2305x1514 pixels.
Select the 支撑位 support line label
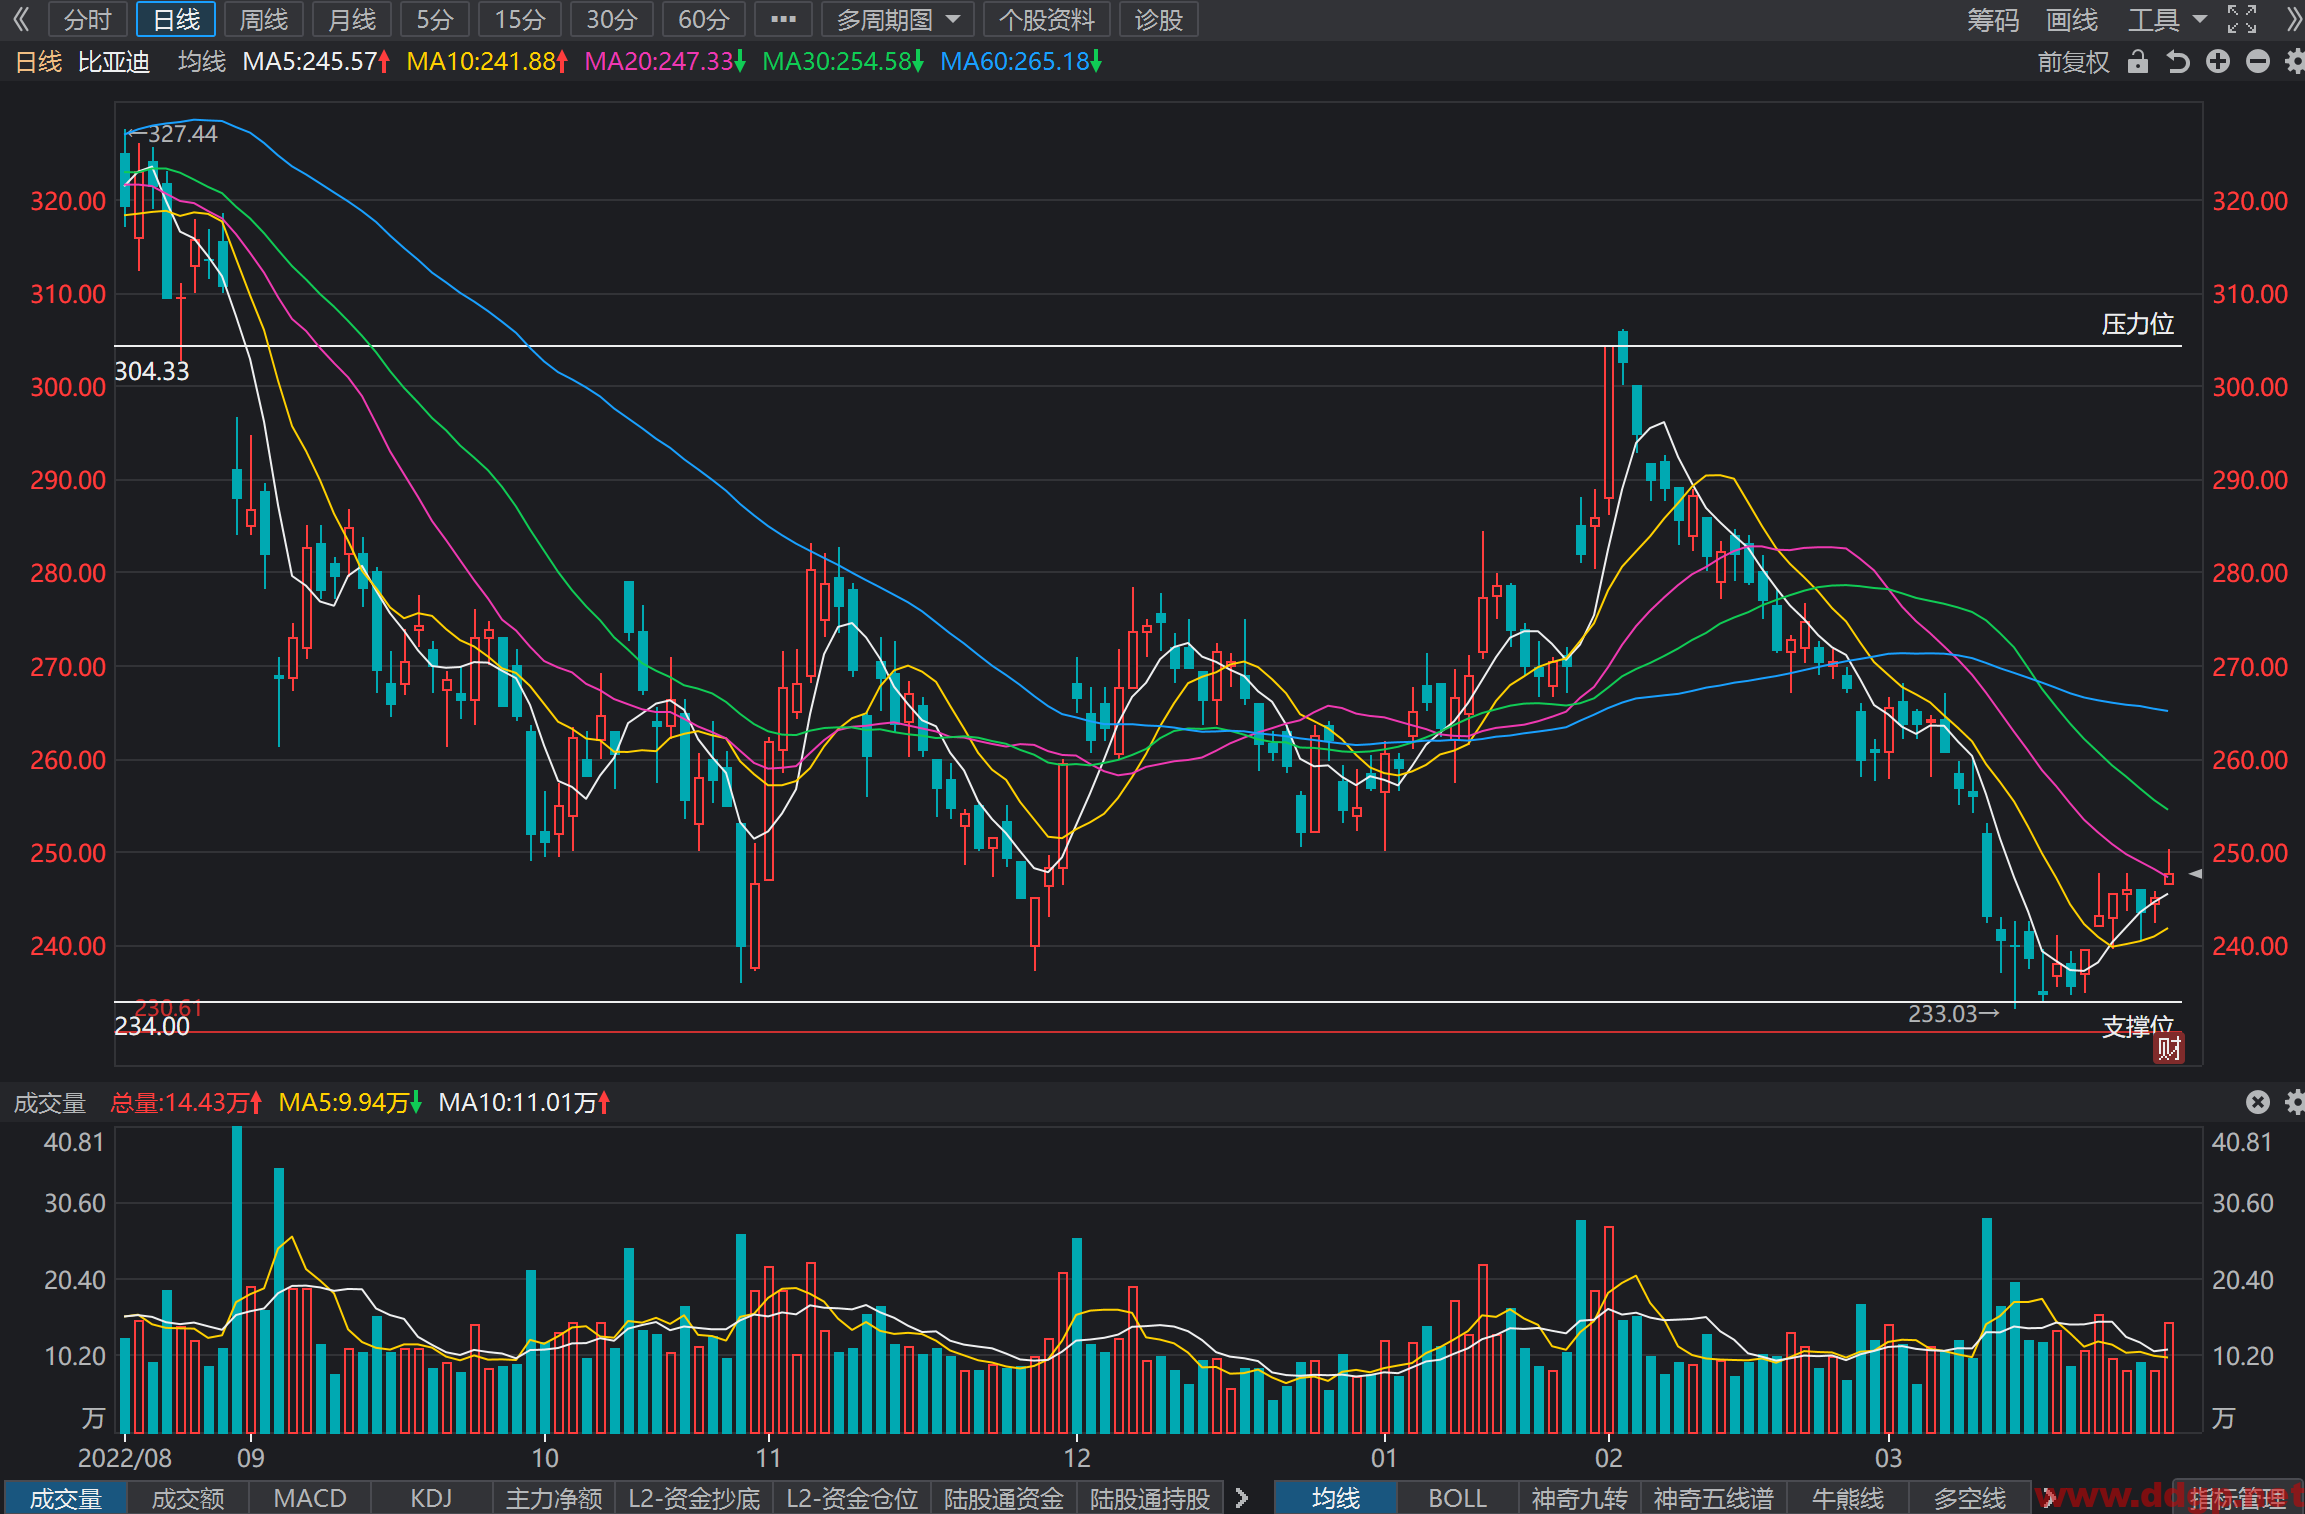pos(2137,1027)
